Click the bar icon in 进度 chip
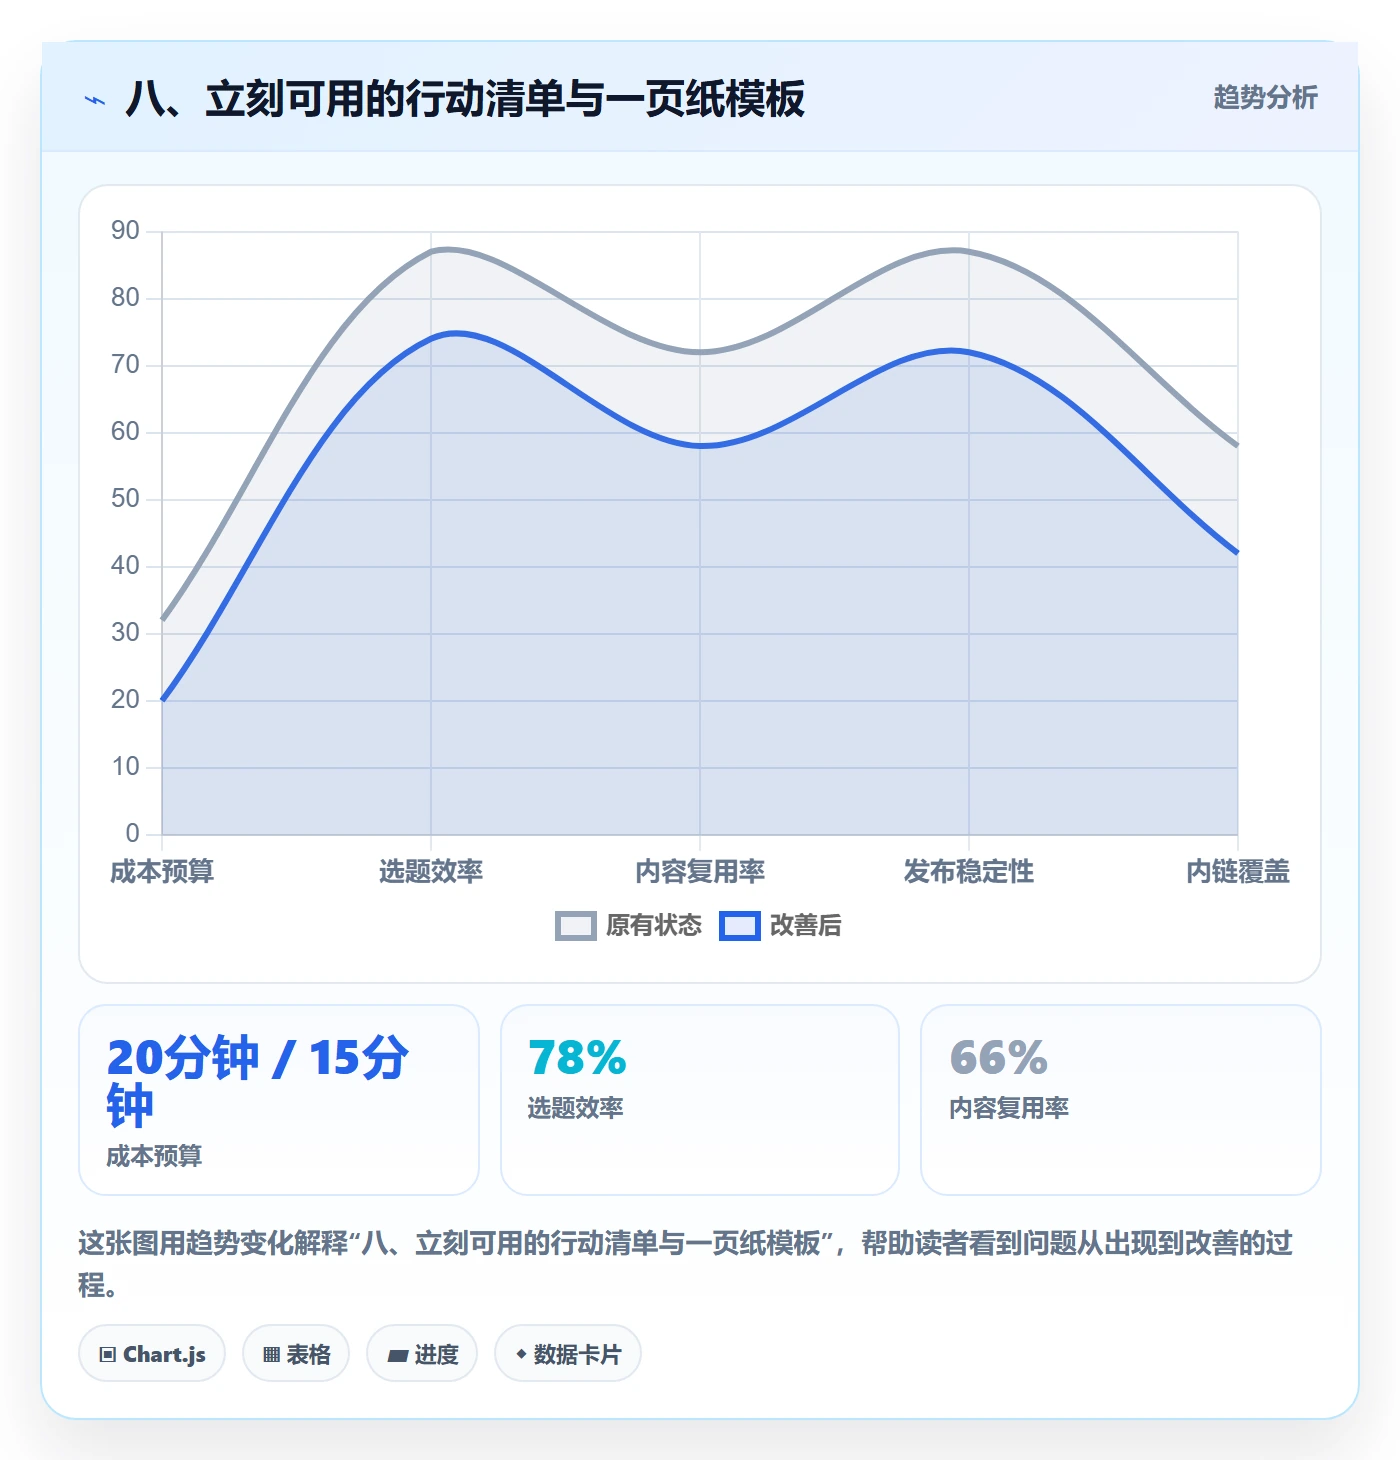Viewport: 1400px width, 1460px height. click(x=398, y=1356)
